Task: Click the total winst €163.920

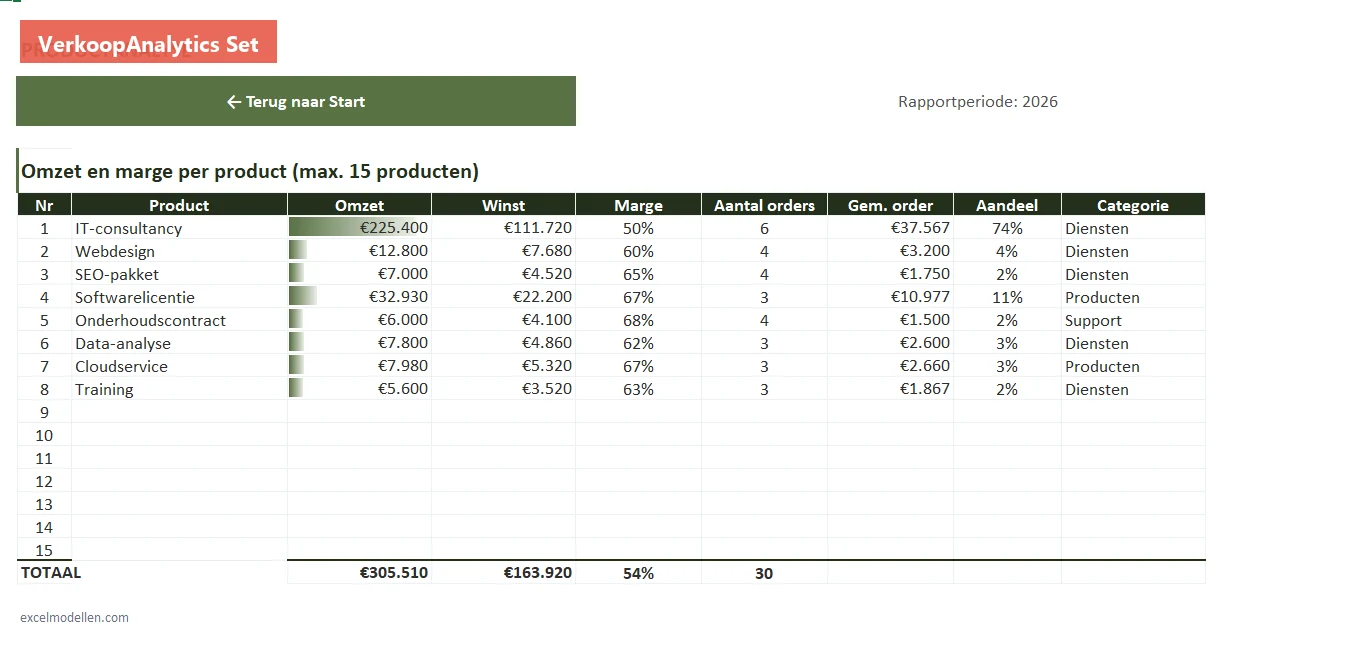Action: point(503,573)
